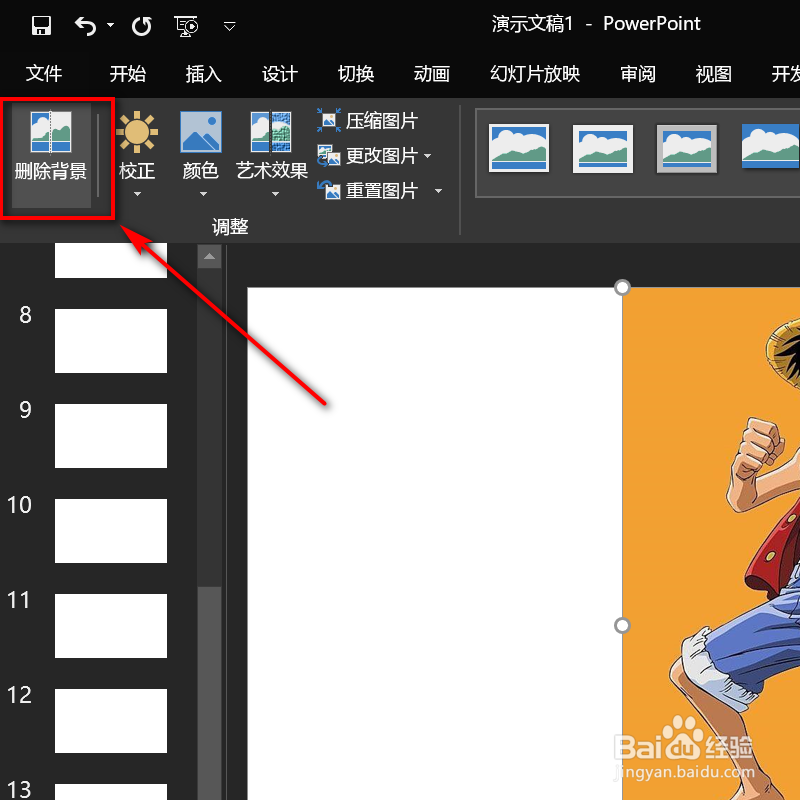Select slide 10 thumbnail
Image resolution: width=800 pixels, height=800 pixels.
coord(111,531)
